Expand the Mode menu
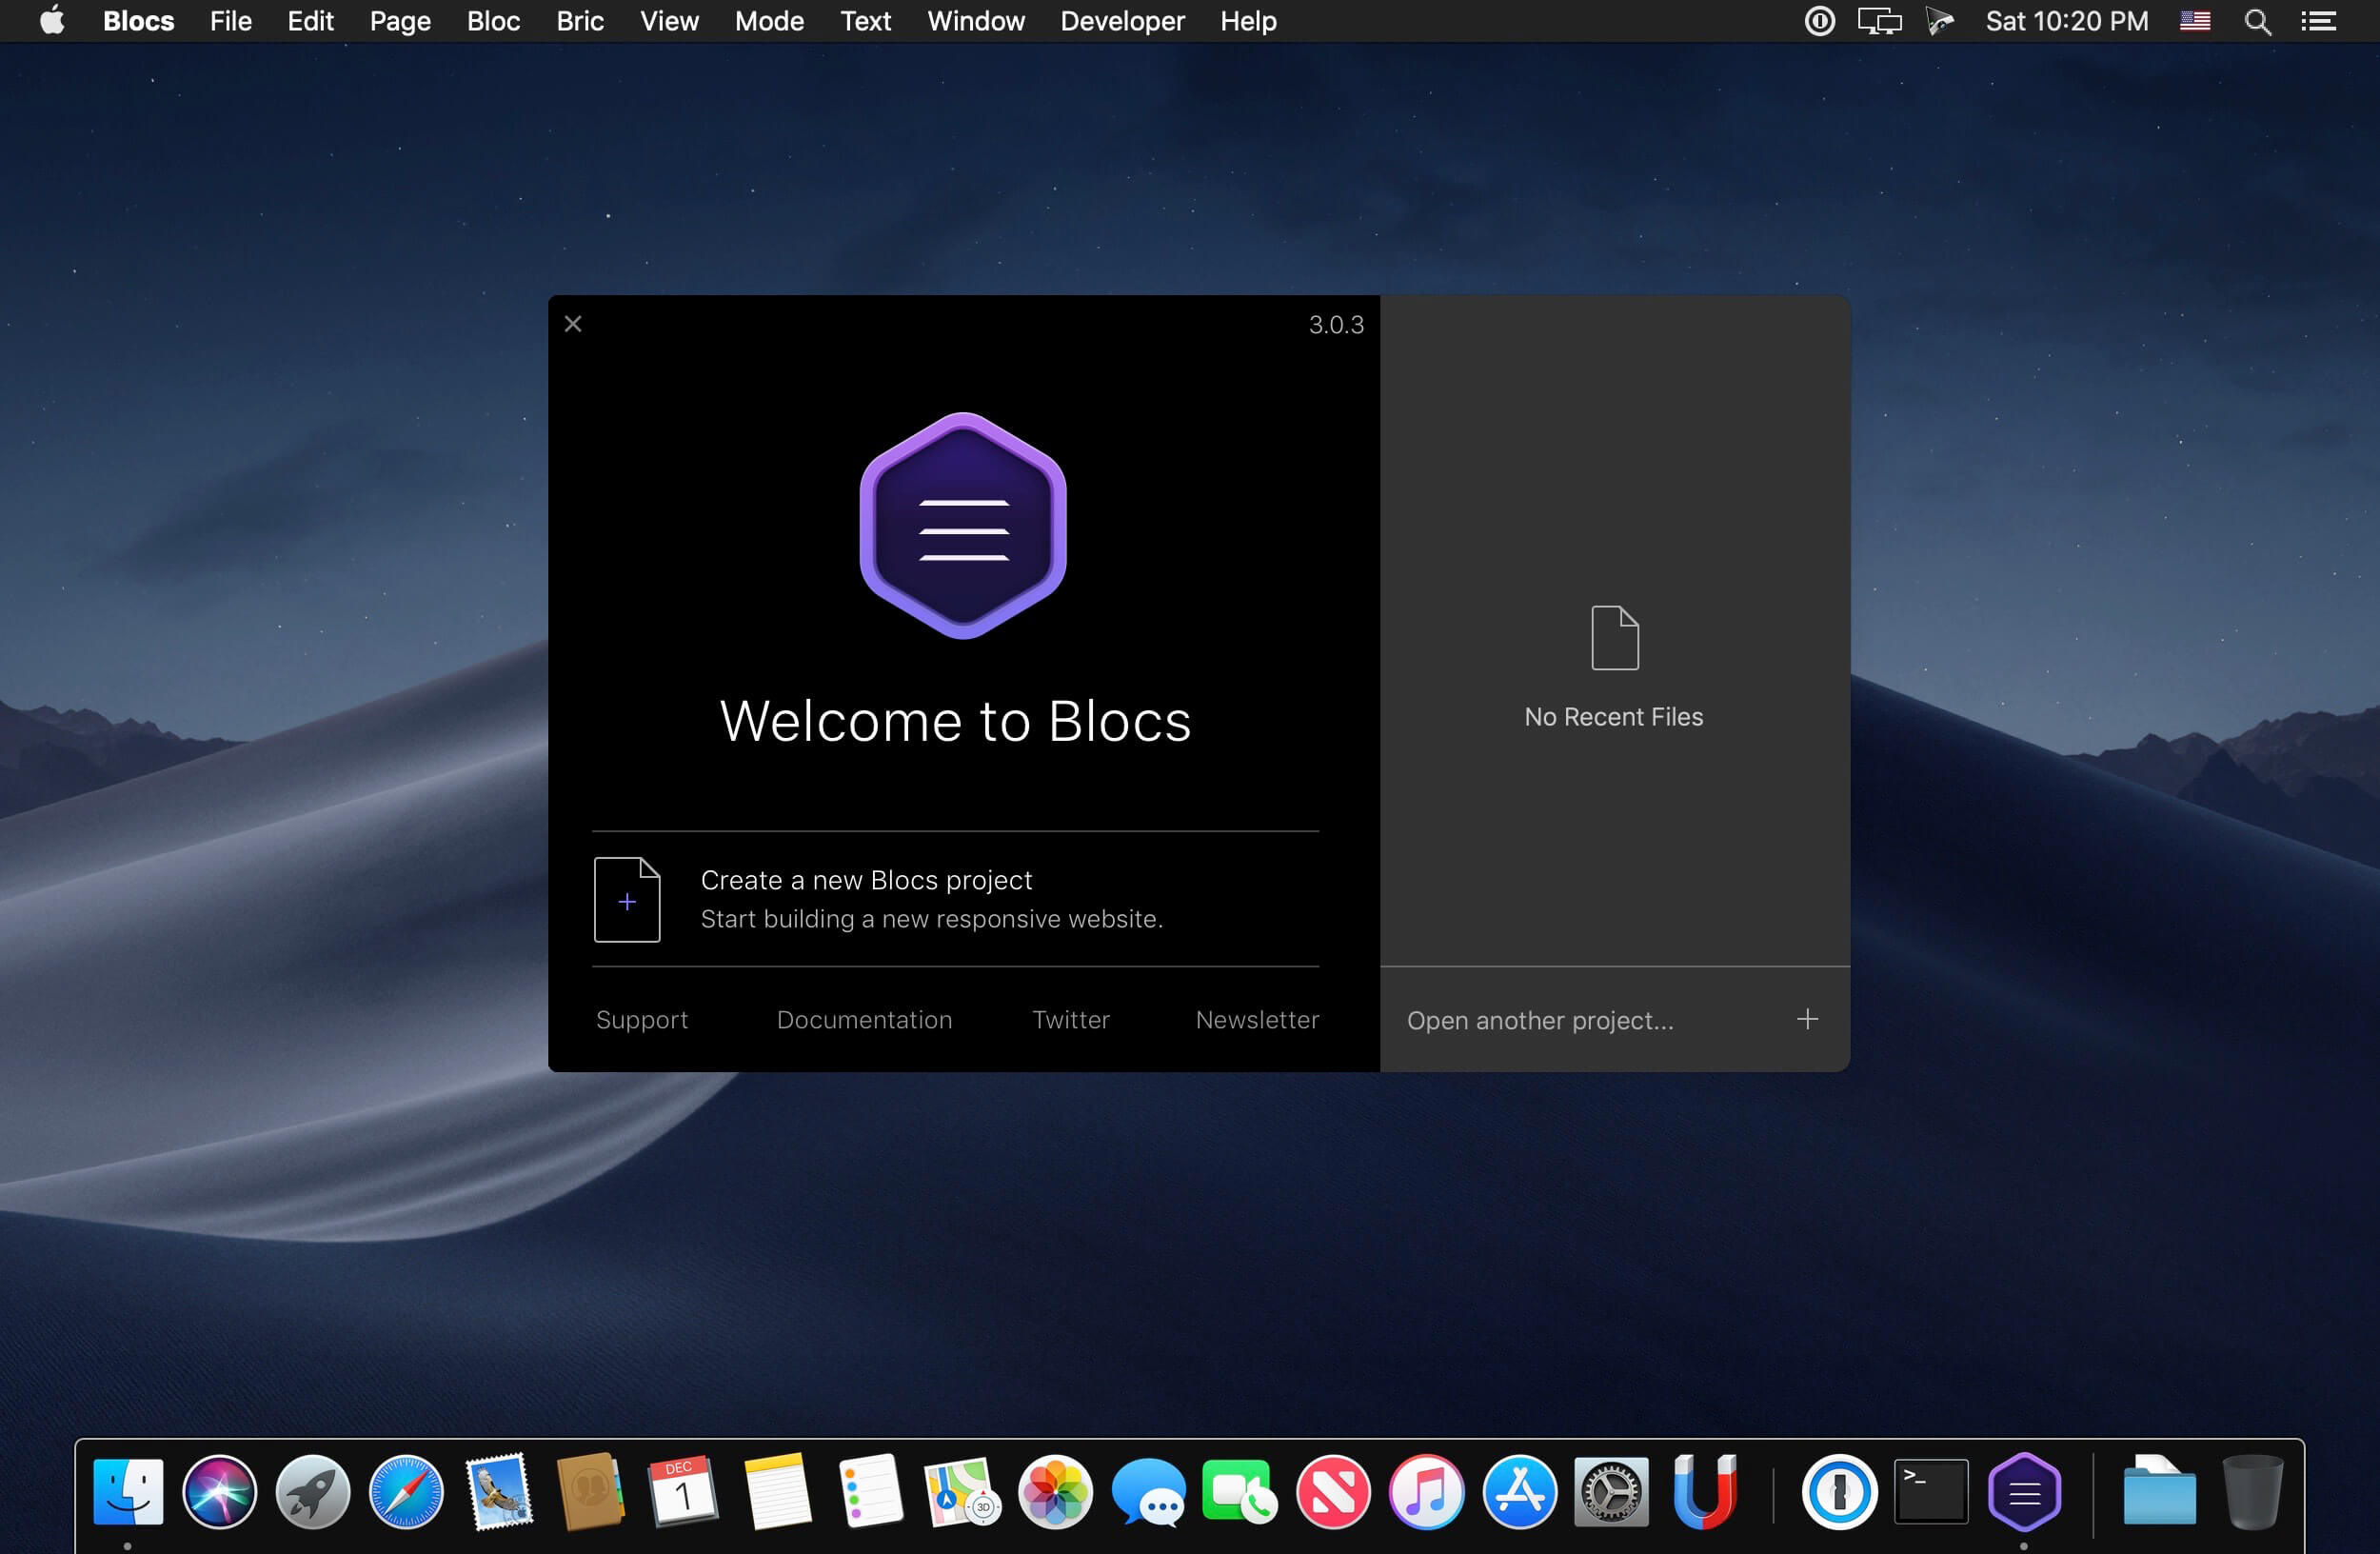Screen dimensions: 2380x1554 766,21
